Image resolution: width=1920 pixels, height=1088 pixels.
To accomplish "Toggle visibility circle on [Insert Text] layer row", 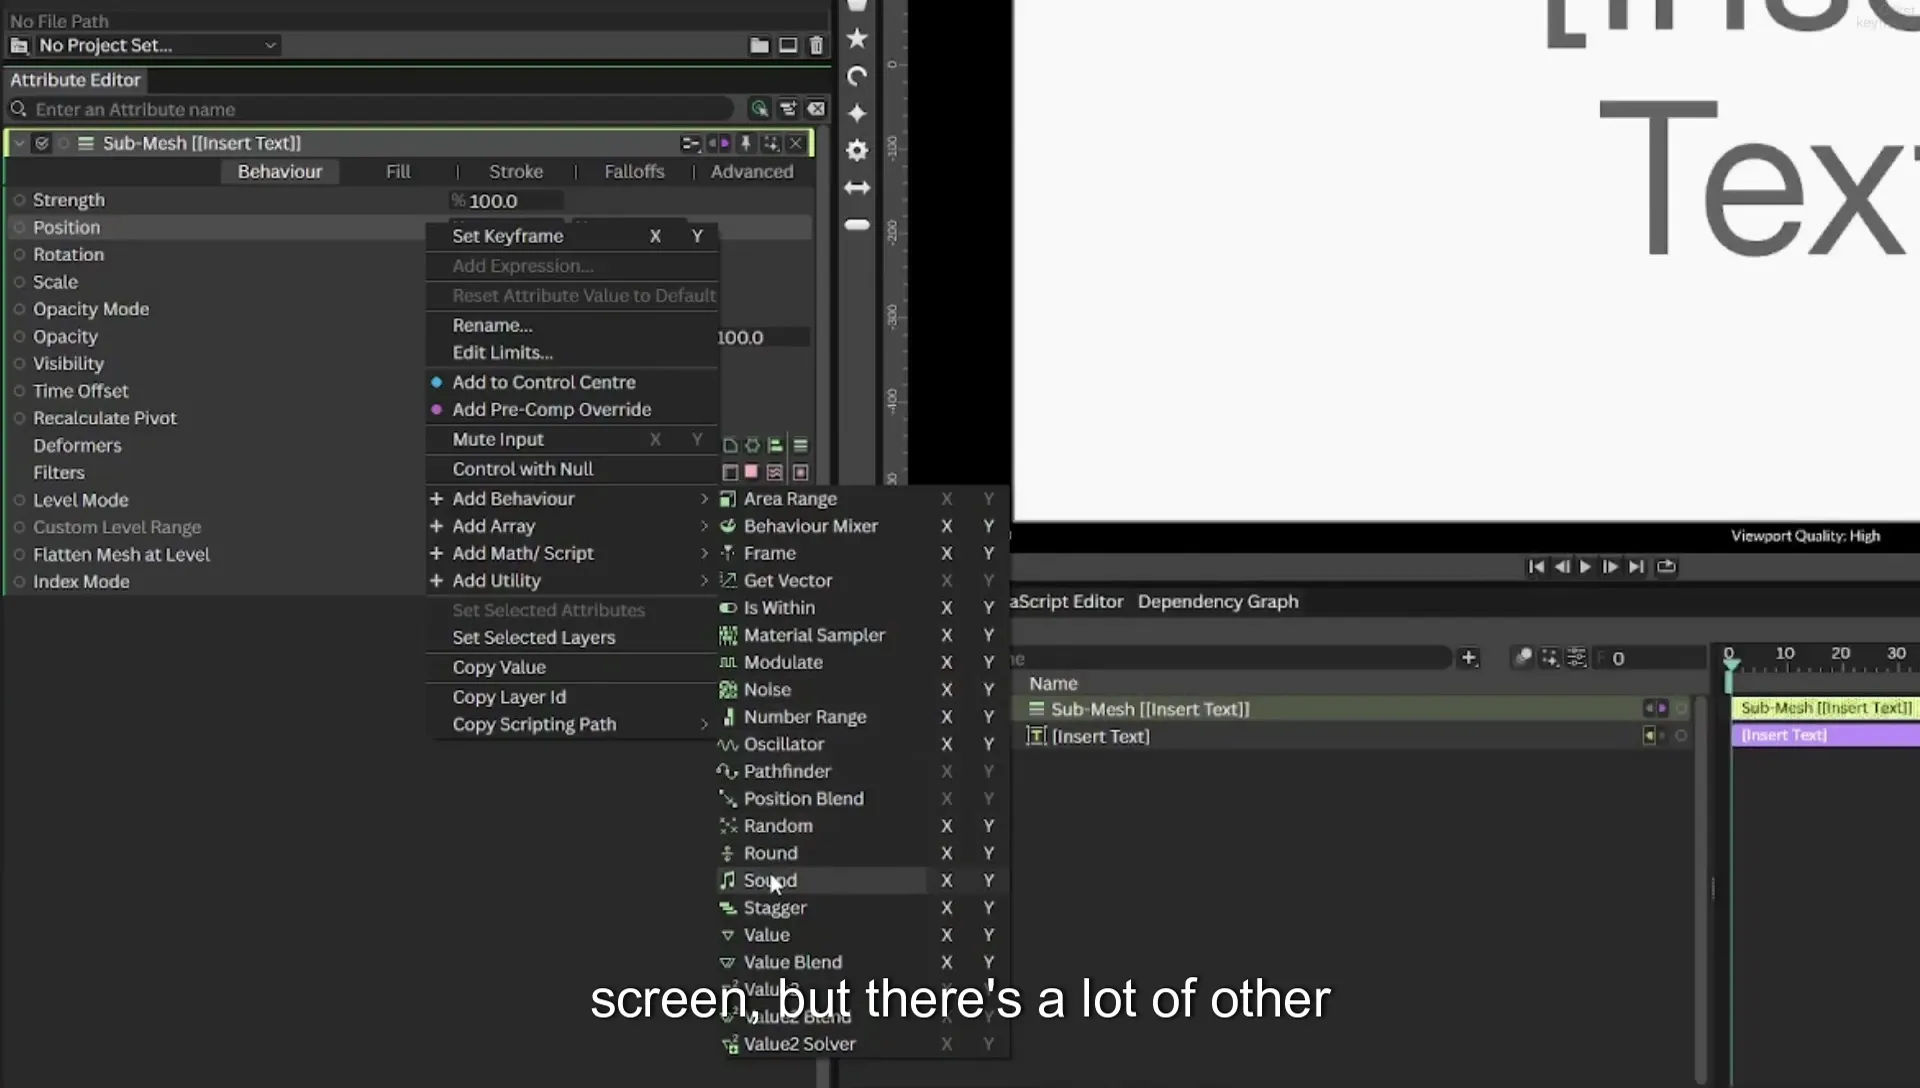I will [x=1681, y=736].
